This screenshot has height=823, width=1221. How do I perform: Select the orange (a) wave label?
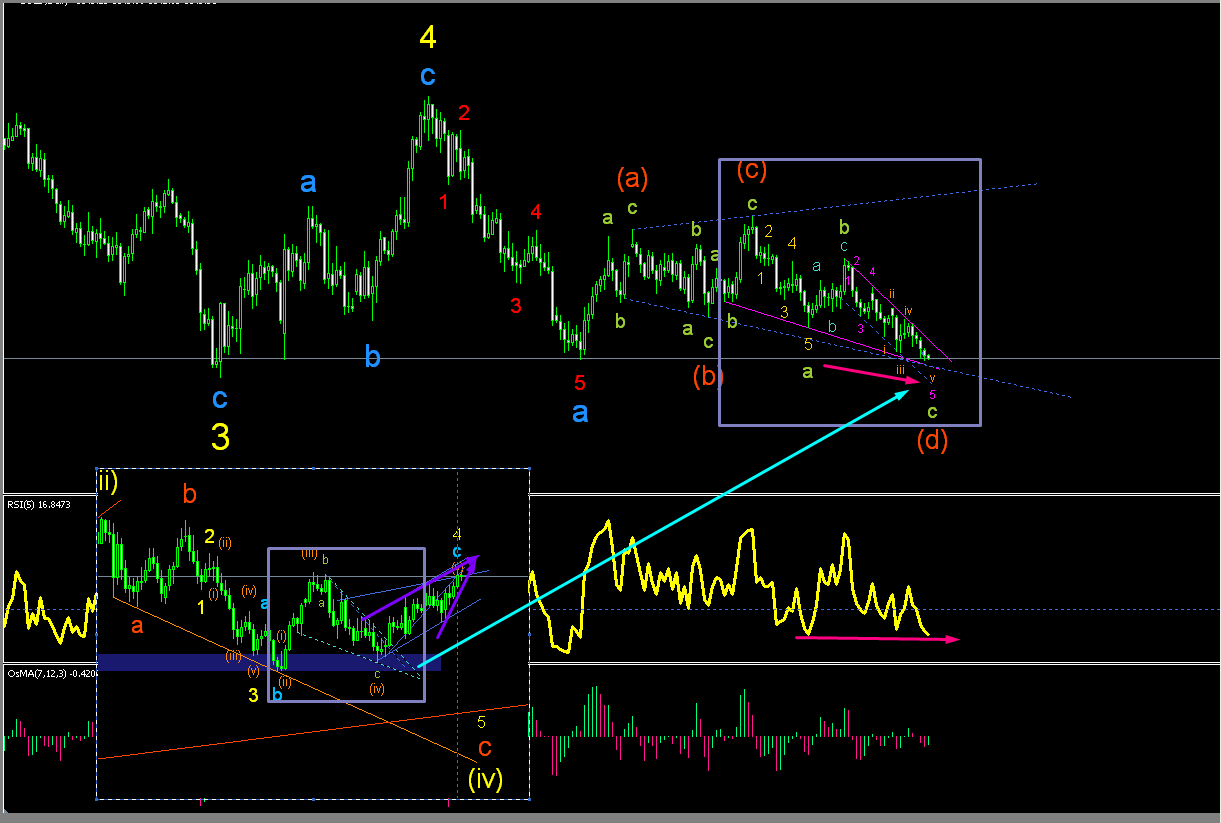(x=632, y=179)
